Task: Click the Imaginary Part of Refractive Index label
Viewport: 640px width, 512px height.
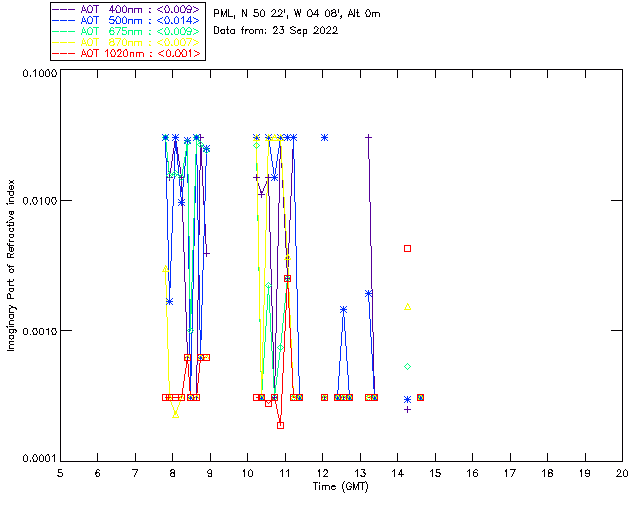Action: click(11, 265)
